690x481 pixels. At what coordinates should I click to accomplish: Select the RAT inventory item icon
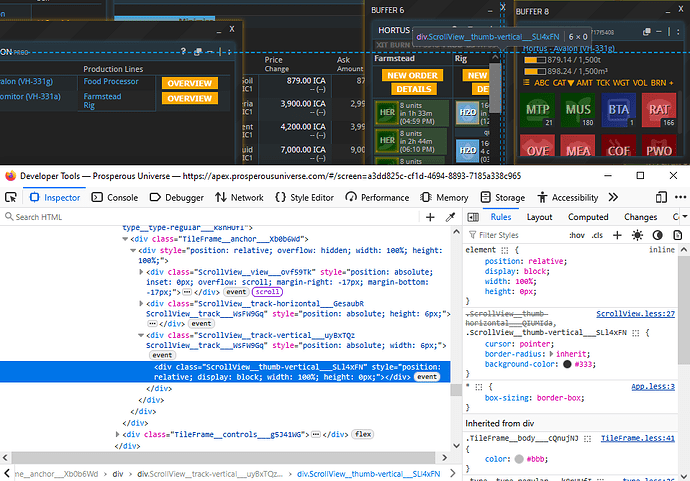[x=659, y=110]
